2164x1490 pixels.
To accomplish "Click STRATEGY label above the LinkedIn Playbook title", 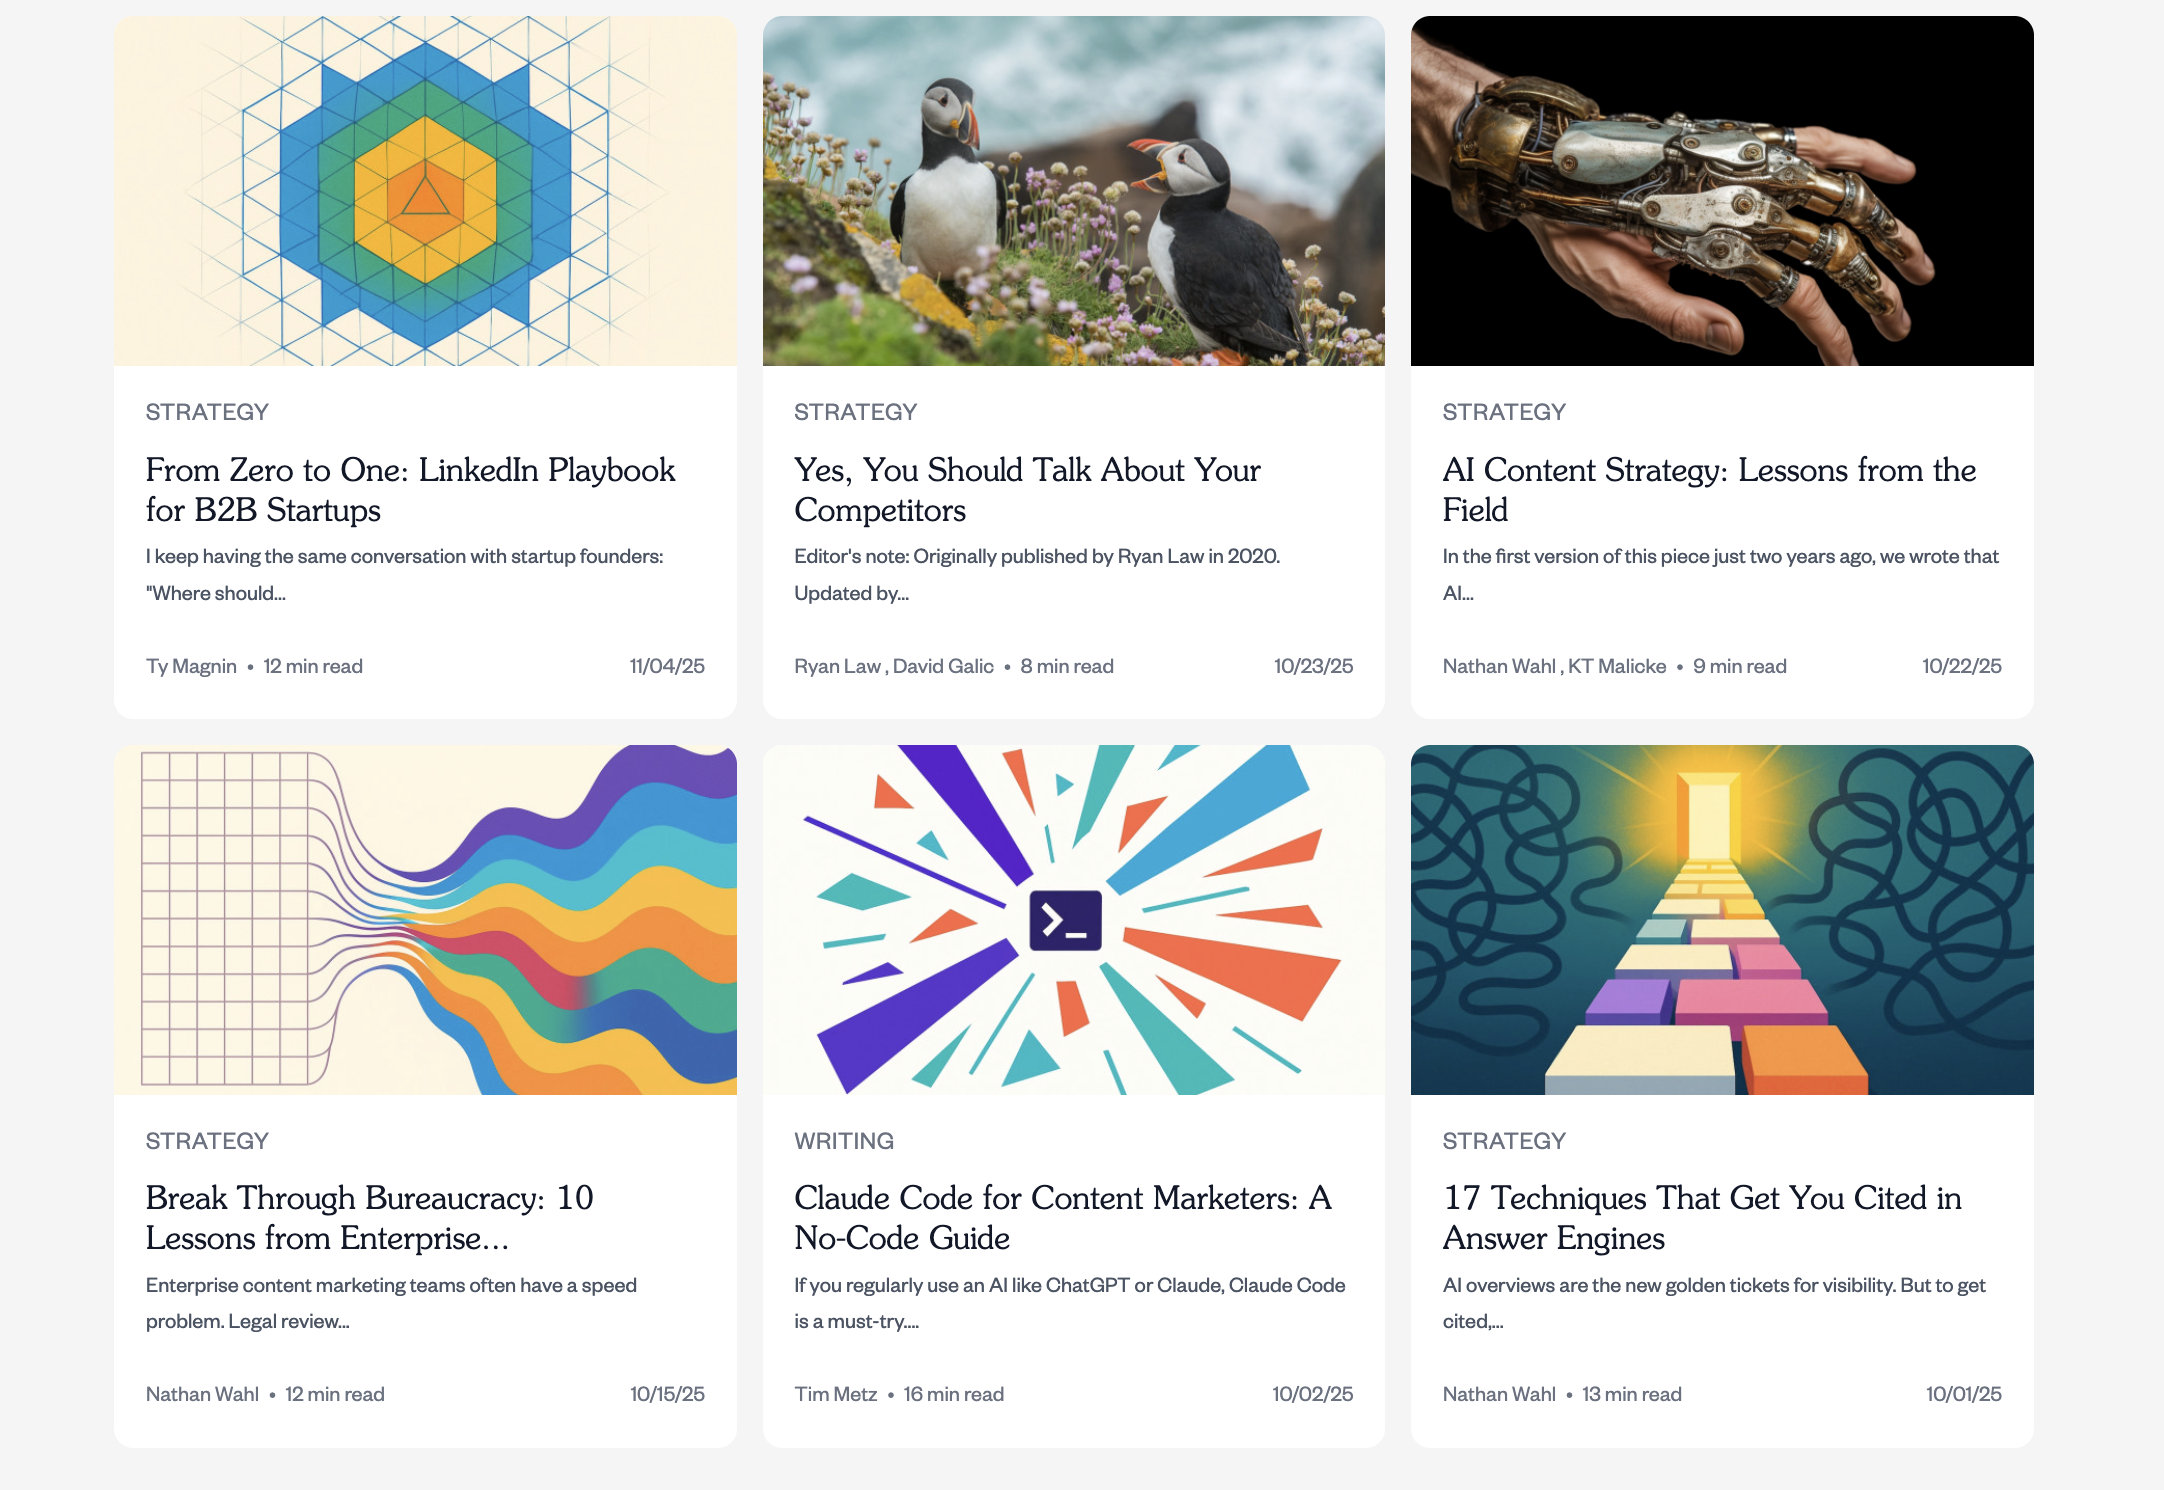I will point(207,412).
